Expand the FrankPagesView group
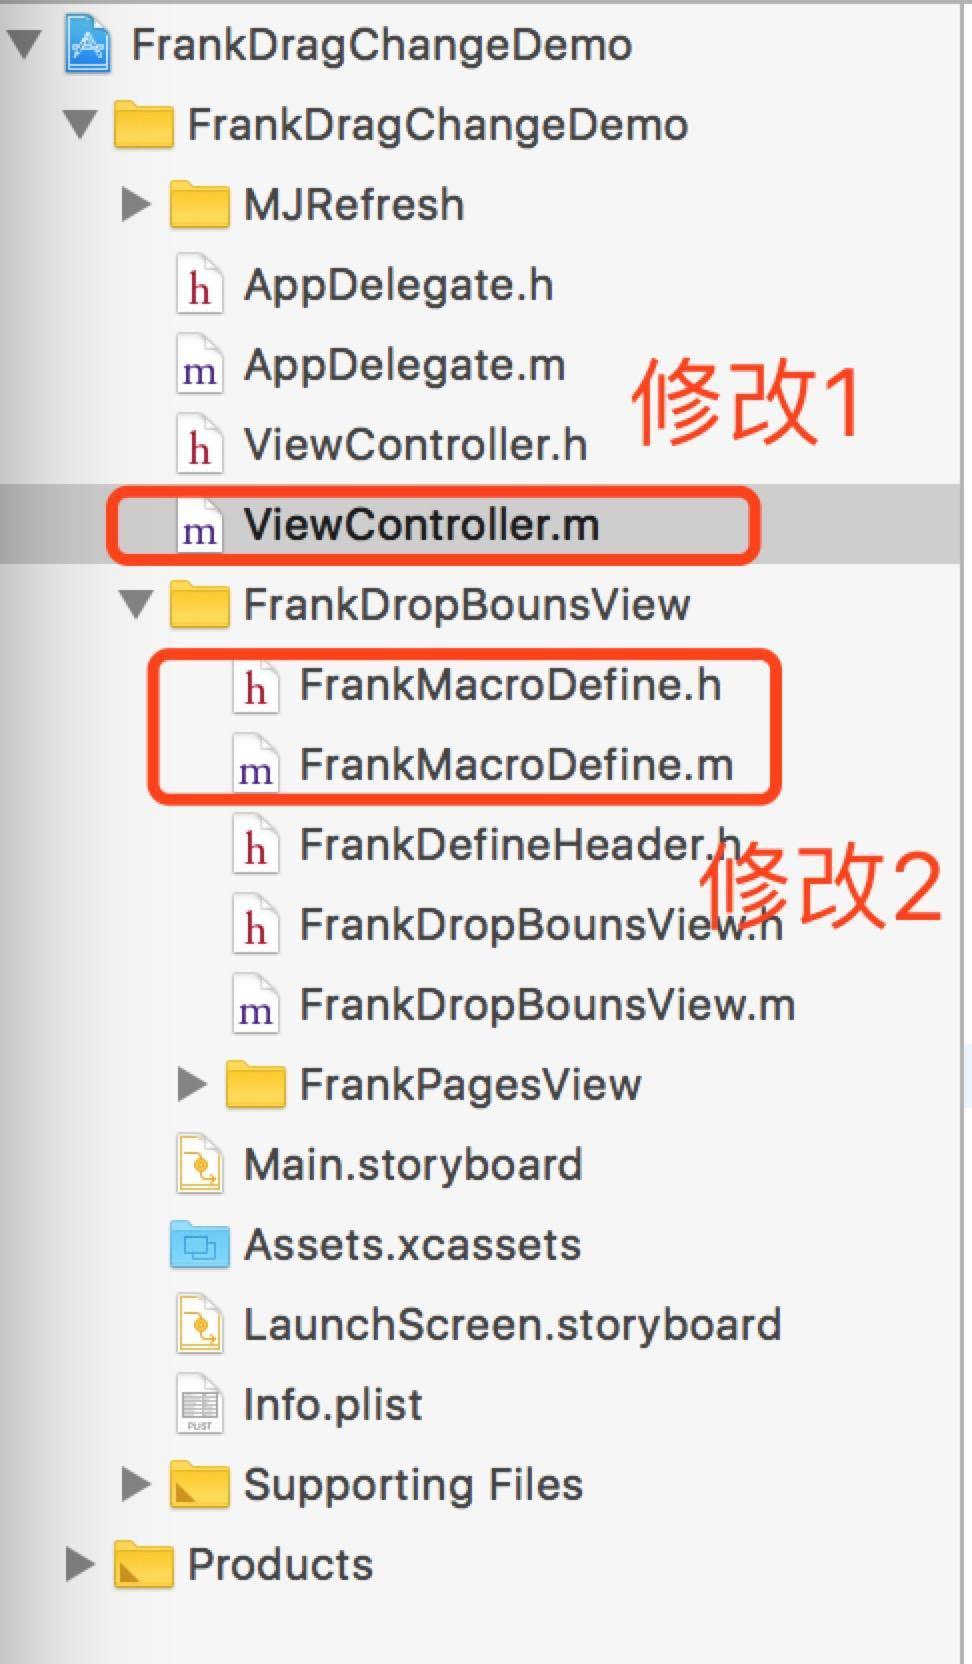Image resolution: width=972 pixels, height=1664 pixels. (x=191, y=1085)
